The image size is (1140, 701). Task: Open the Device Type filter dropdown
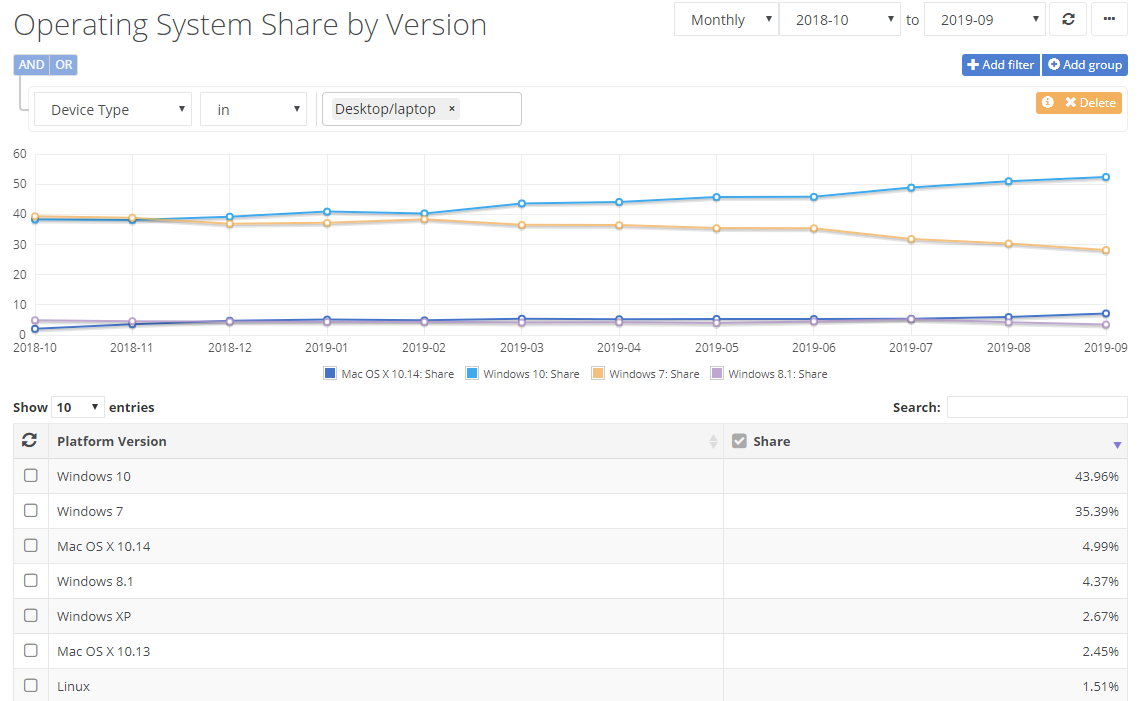pyautogui.click(x=113, y=109)
